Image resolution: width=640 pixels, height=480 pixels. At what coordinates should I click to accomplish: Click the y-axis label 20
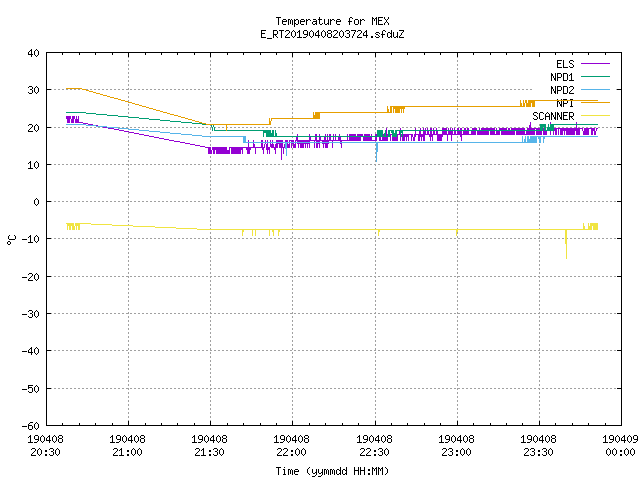pyautogui.click(x=33, y=127)
